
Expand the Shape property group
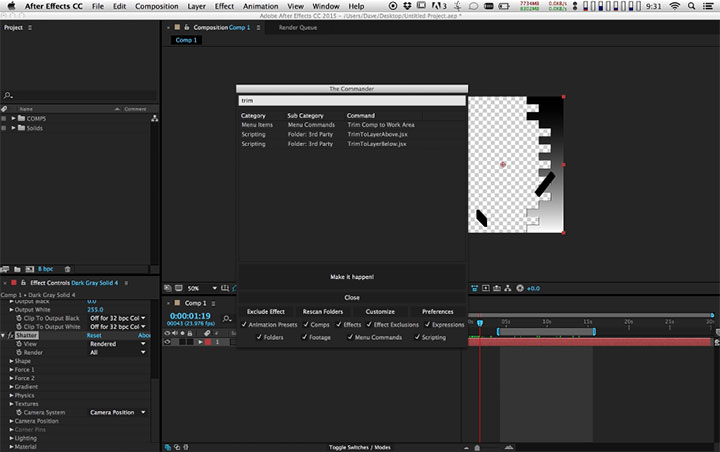pos(11,362)
